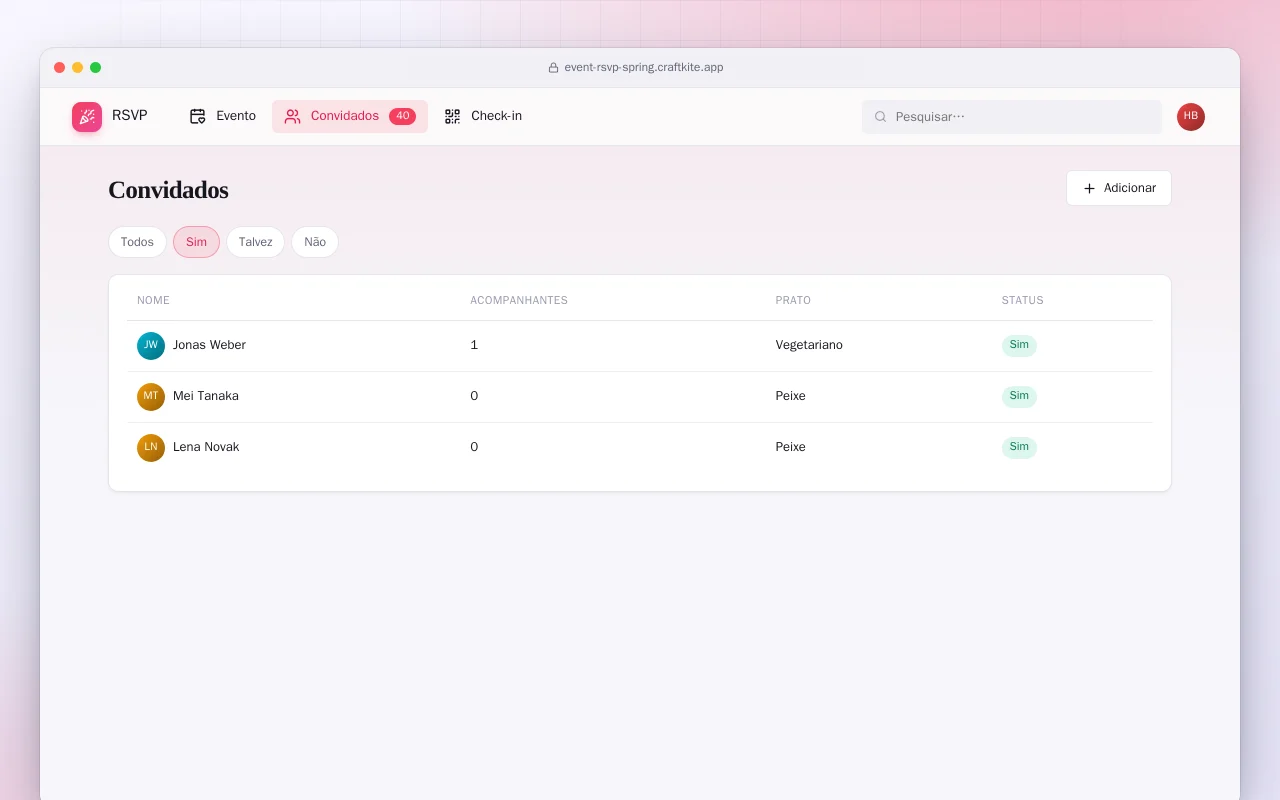The width and height of the screenshot is (1280, 800).
Task: Click Jonas Weber's companions count 1
Action: click(474, 345)
